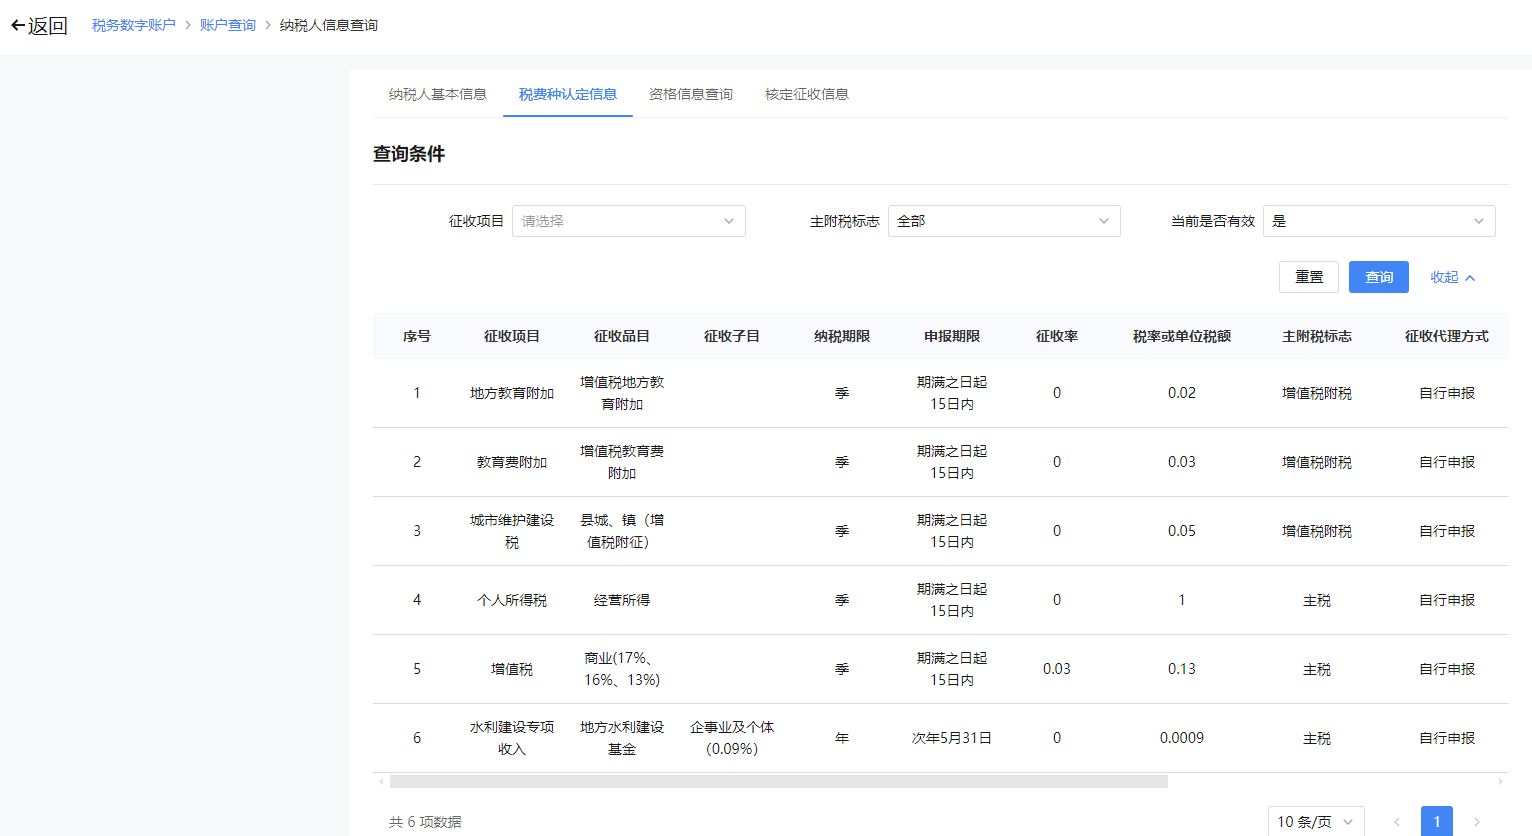Navigate to 税务数字账户 breadcrumb link

(x=133, y=25)
